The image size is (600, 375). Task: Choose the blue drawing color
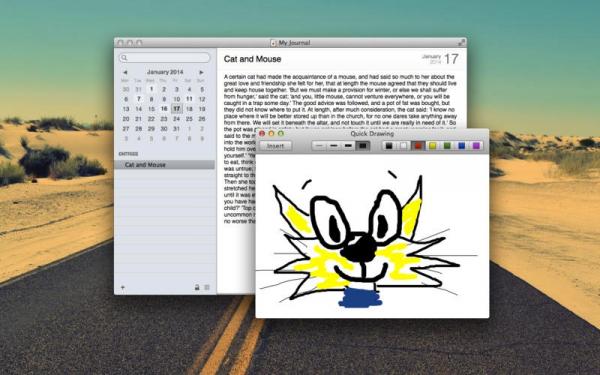coord(462,146)
